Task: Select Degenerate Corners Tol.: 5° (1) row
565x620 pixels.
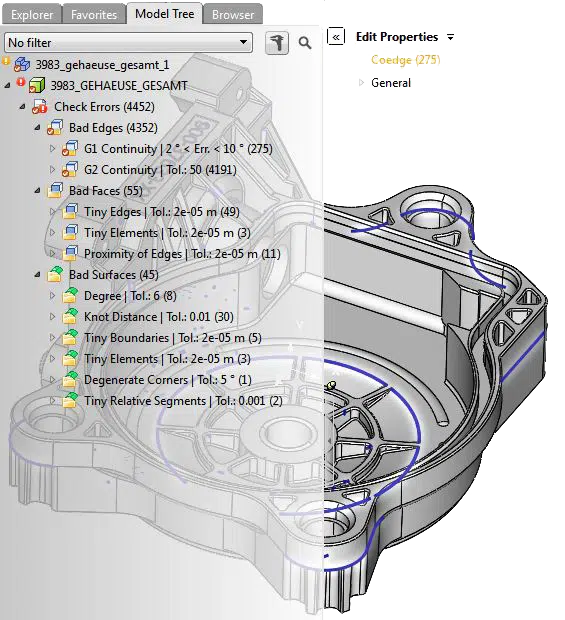Action: [168, 379]
